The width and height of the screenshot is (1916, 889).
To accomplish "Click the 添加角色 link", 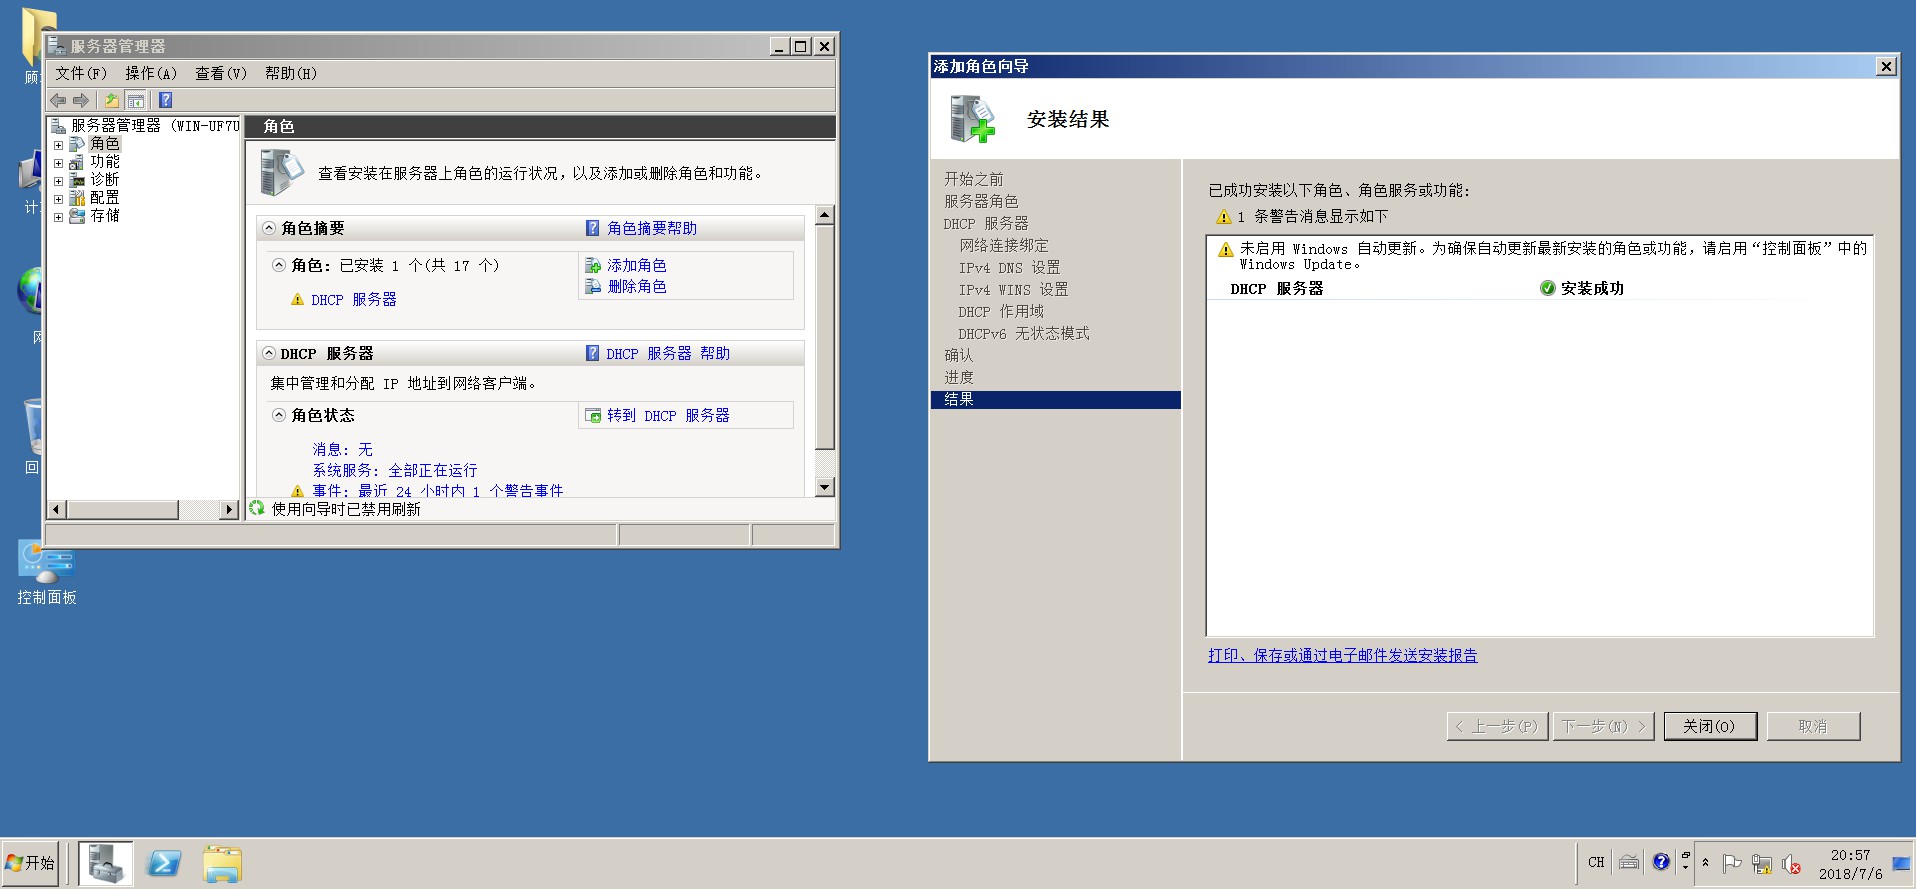I will point(637,265).
